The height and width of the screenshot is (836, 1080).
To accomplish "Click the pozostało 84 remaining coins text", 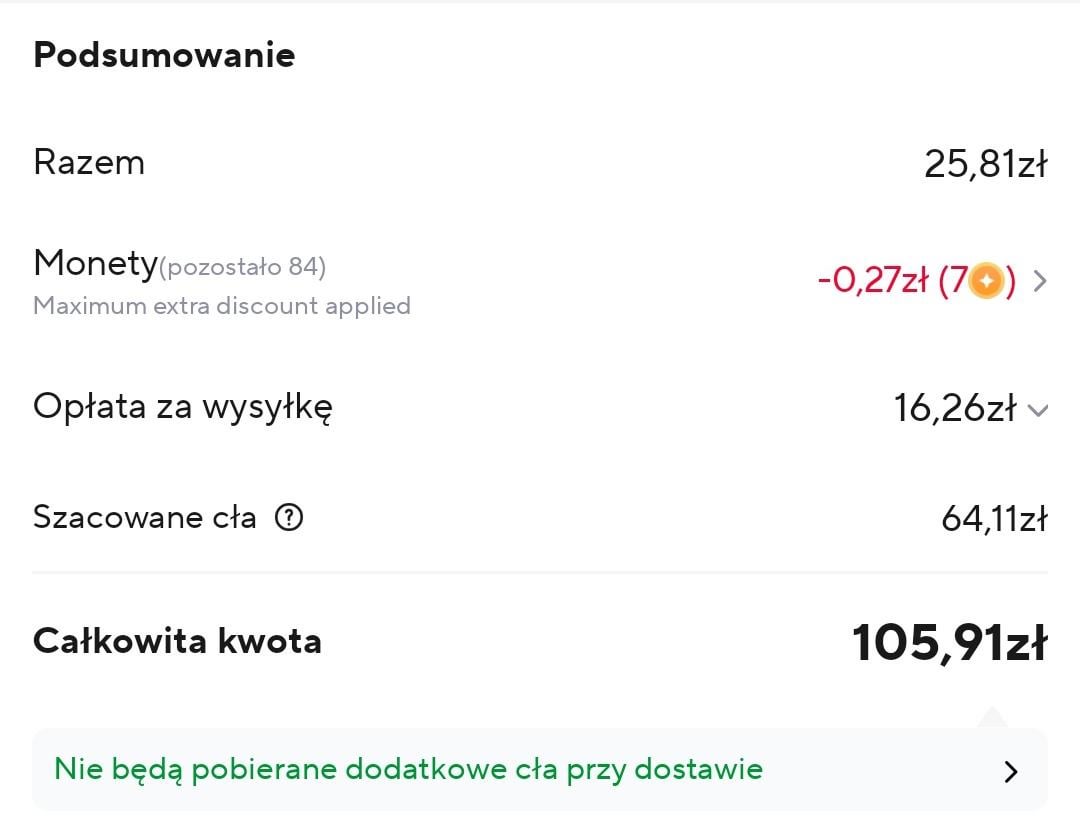I will pyautogui.click(x=242, y=267).
